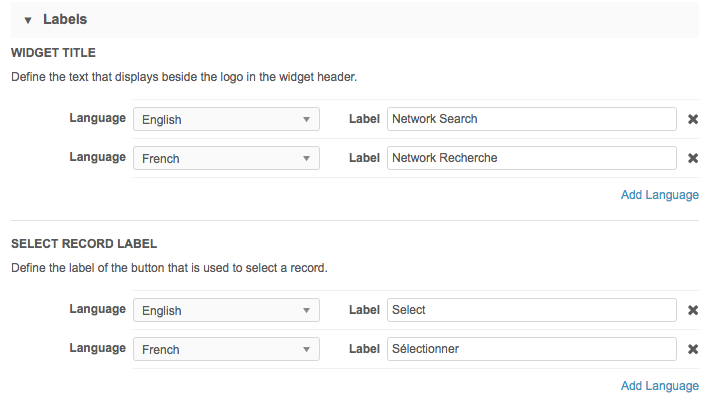
Task: Open French language dropdown under Widget Title
Action: coord(226,158)
